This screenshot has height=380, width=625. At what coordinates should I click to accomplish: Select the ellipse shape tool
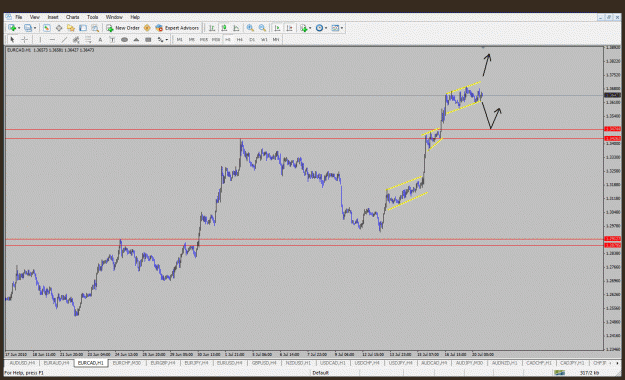tap(124, 39)
